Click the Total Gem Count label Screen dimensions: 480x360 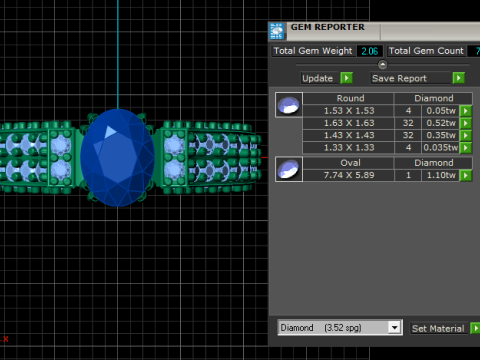click(426, 51)
